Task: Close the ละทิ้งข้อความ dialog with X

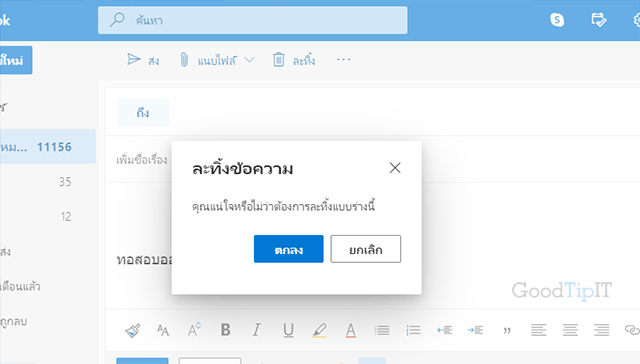Action: tap(395, 168)
